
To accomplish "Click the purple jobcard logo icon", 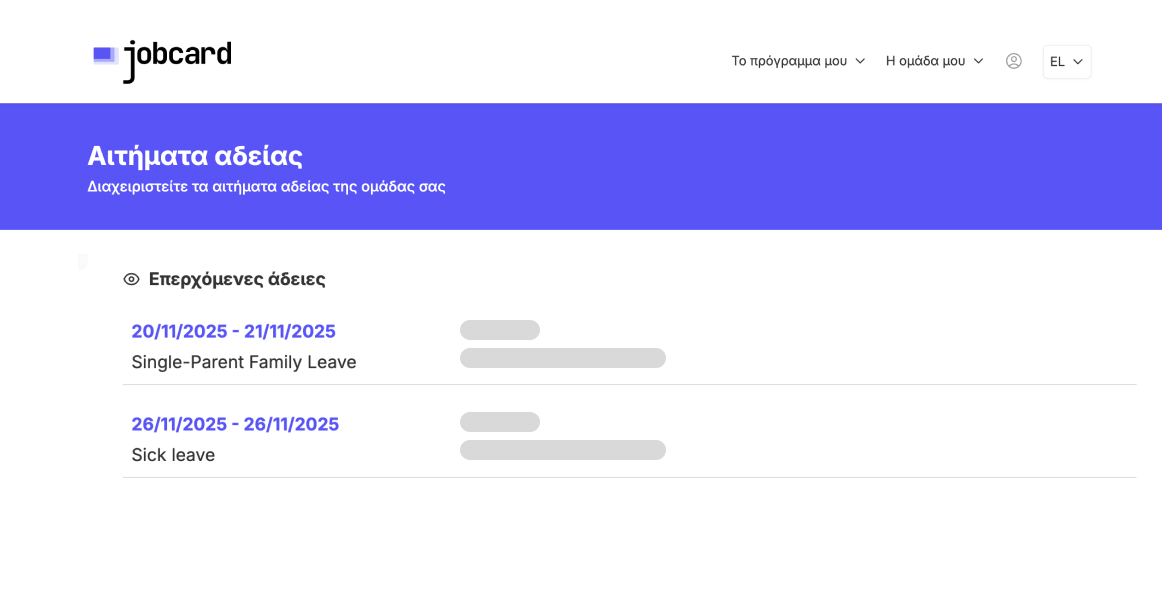I will [105, 56].
